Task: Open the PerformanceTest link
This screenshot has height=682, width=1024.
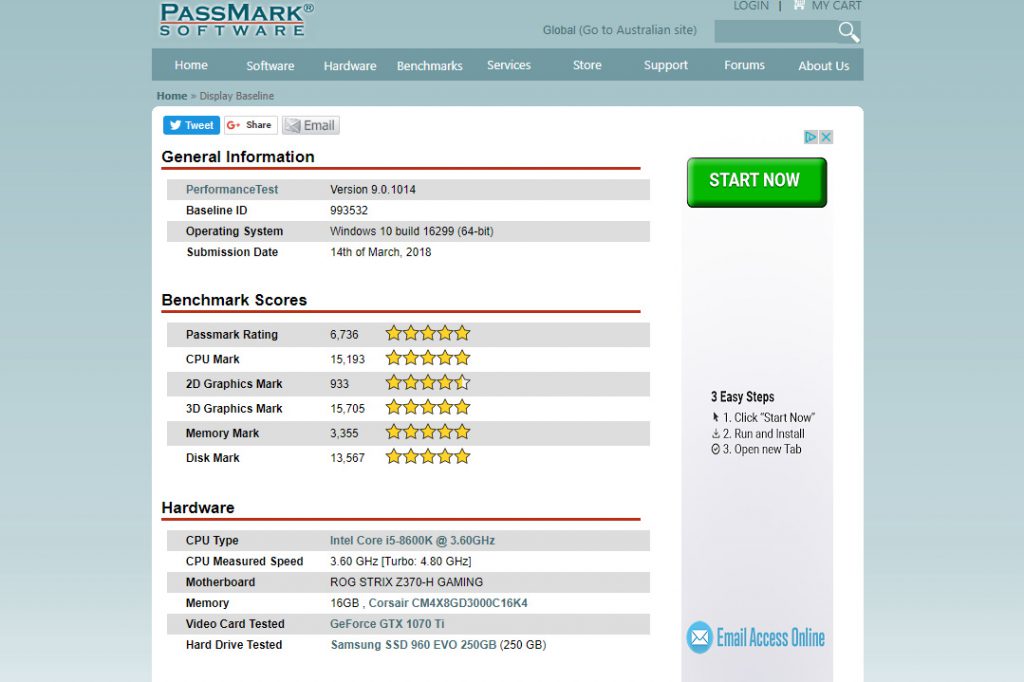Action: tap(232, 189)
